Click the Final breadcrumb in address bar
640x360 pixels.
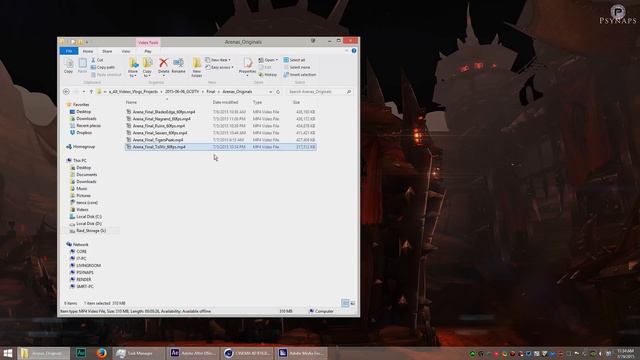pos(211,92)
